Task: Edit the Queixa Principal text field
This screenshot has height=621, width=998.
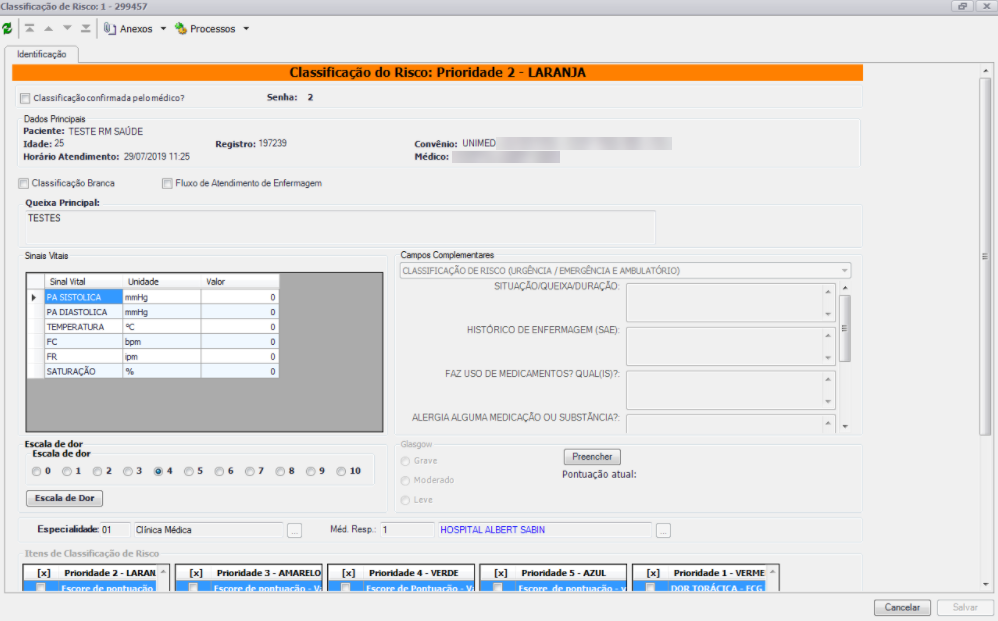Action: pyautogui.click(x=340, y=227)
